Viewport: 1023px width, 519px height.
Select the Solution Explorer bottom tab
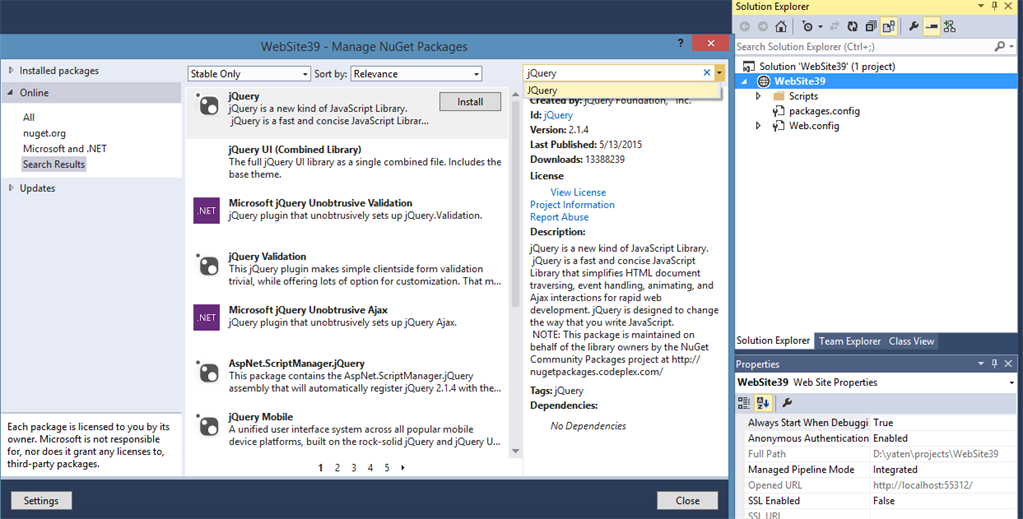coord(773,340)
